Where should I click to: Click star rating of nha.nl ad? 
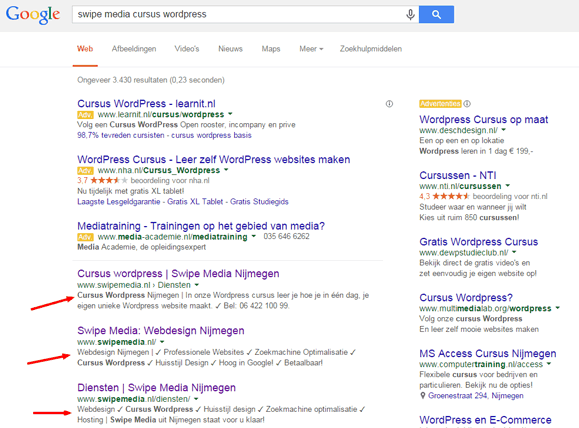coord(109,180)
